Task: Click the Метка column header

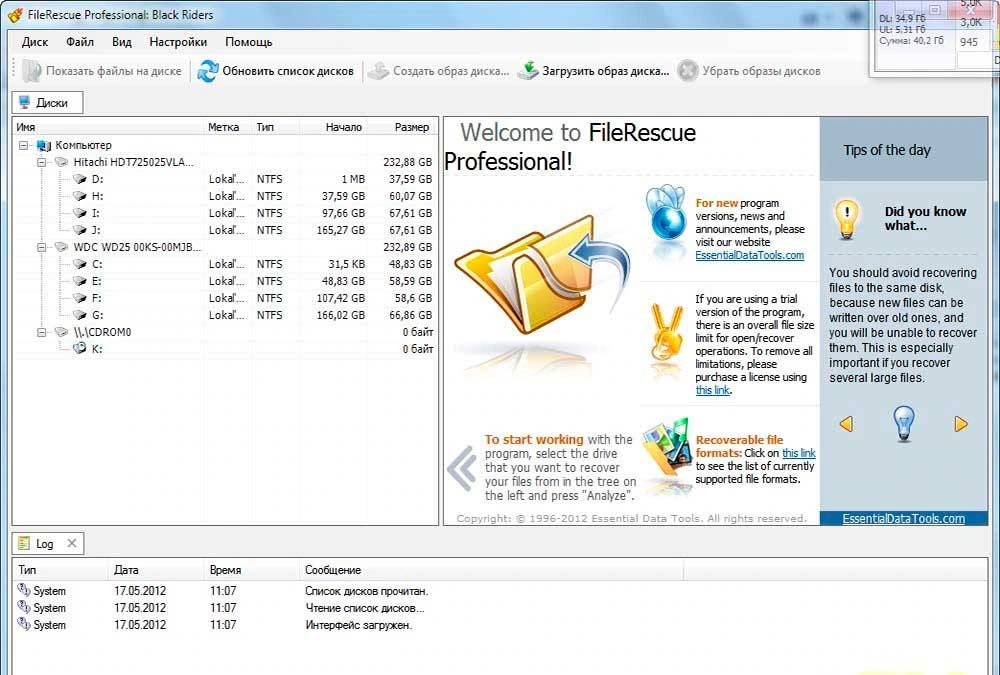Action: pos(228,127)
